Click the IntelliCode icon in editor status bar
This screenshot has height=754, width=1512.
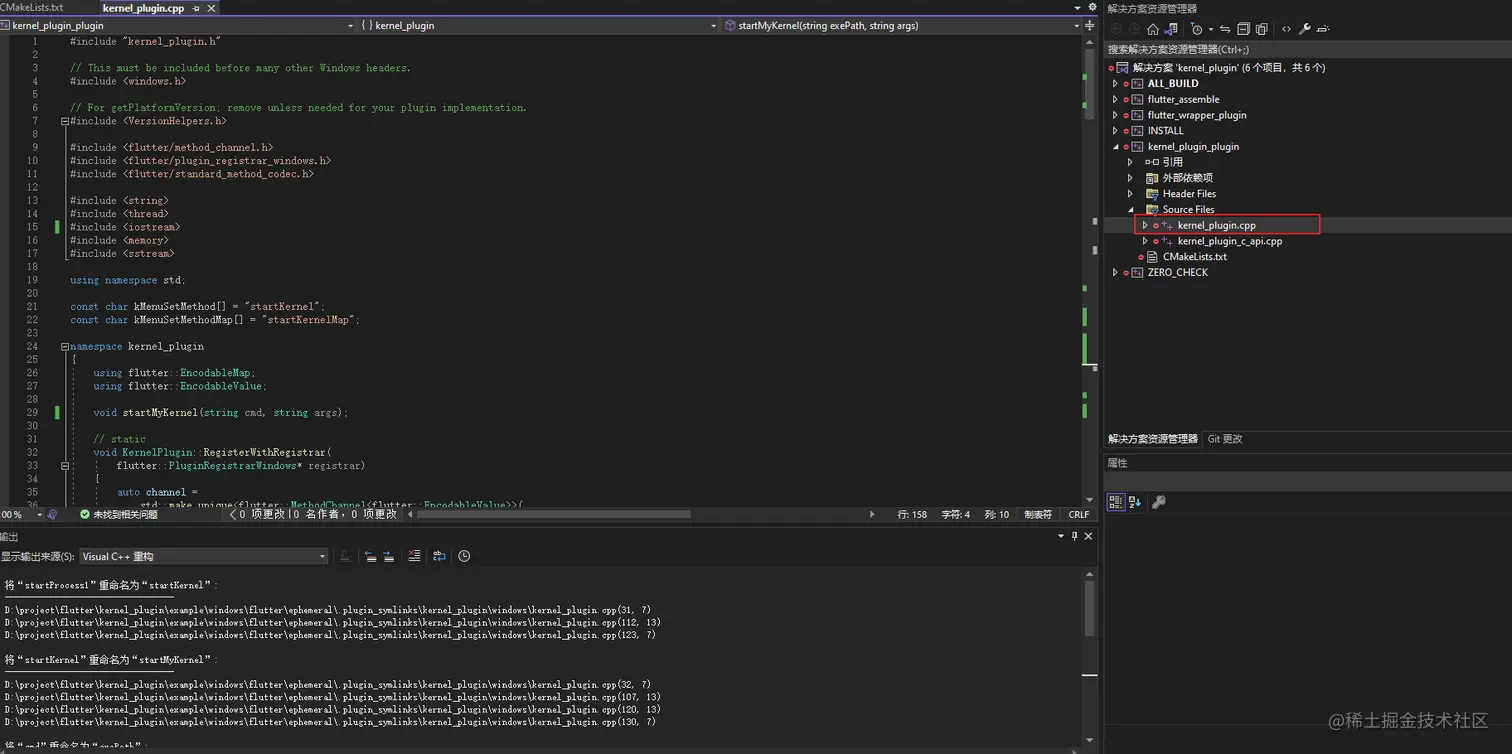(53, 514)
